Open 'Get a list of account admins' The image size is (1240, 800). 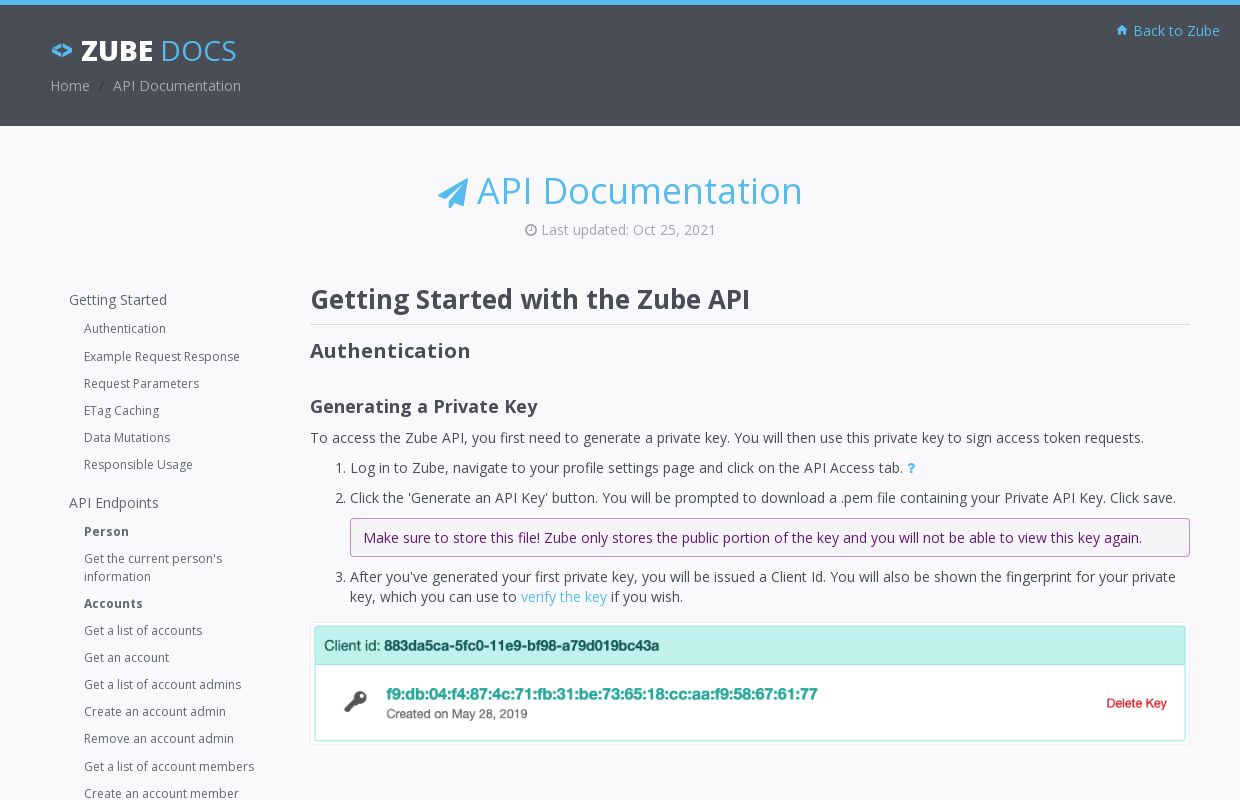pyautogui.click(x=162, y=684)
